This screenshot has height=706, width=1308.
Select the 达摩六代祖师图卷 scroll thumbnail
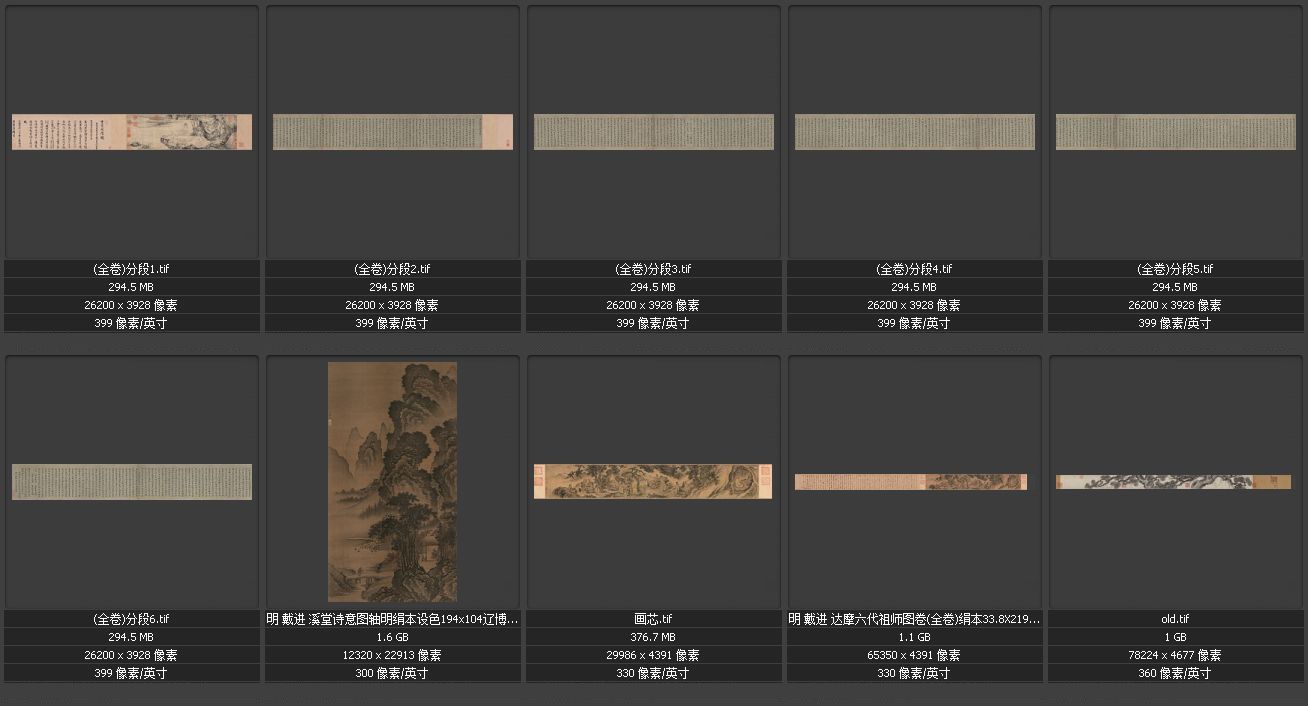coord(911,482)
